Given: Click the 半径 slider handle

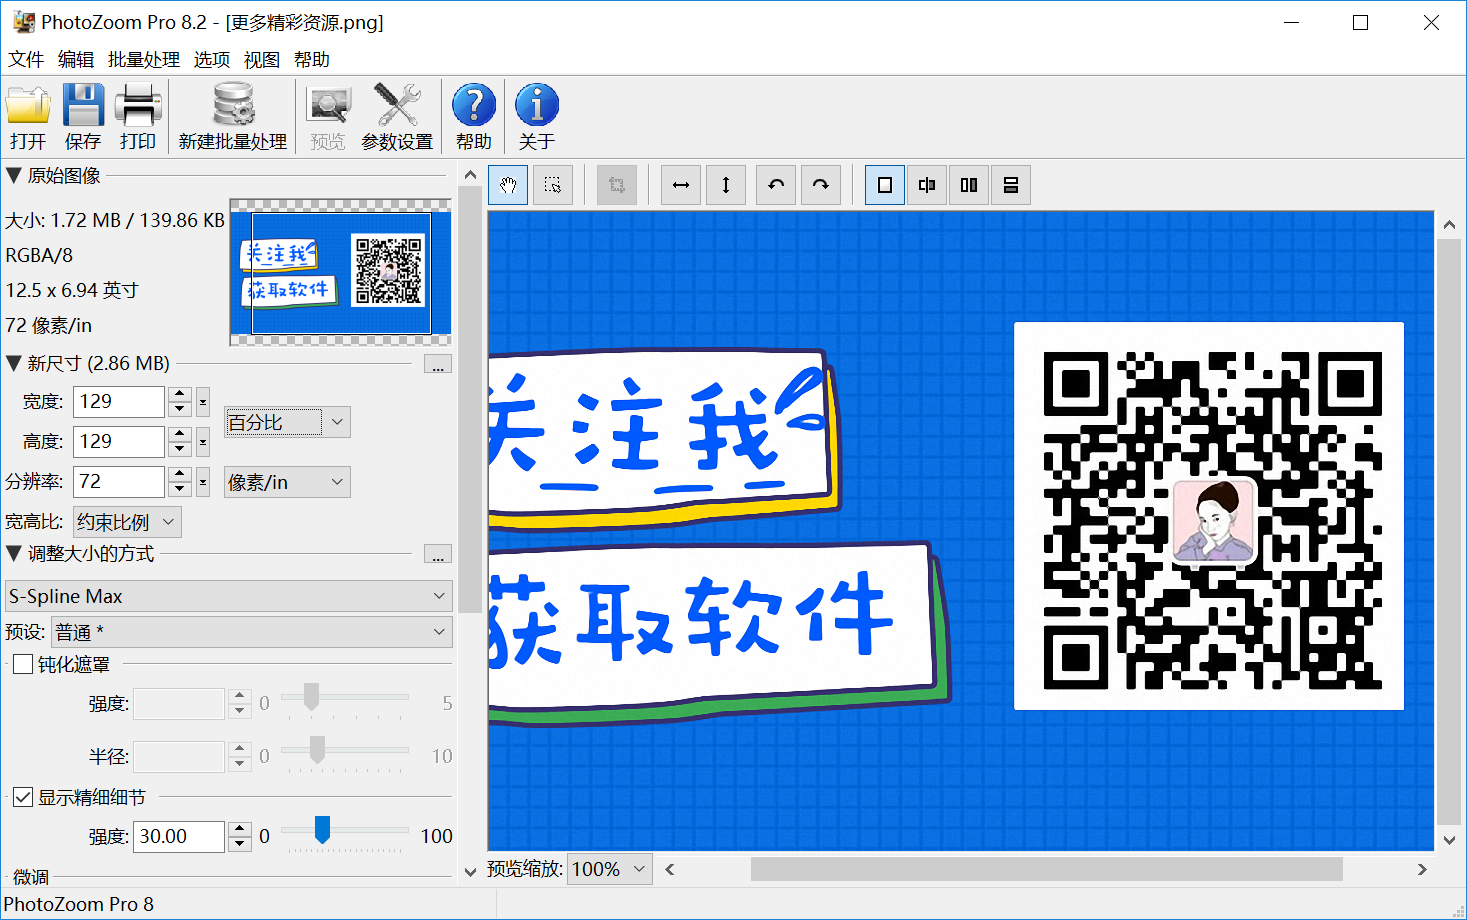Looking at the screenshot, I should pos(317,749).
